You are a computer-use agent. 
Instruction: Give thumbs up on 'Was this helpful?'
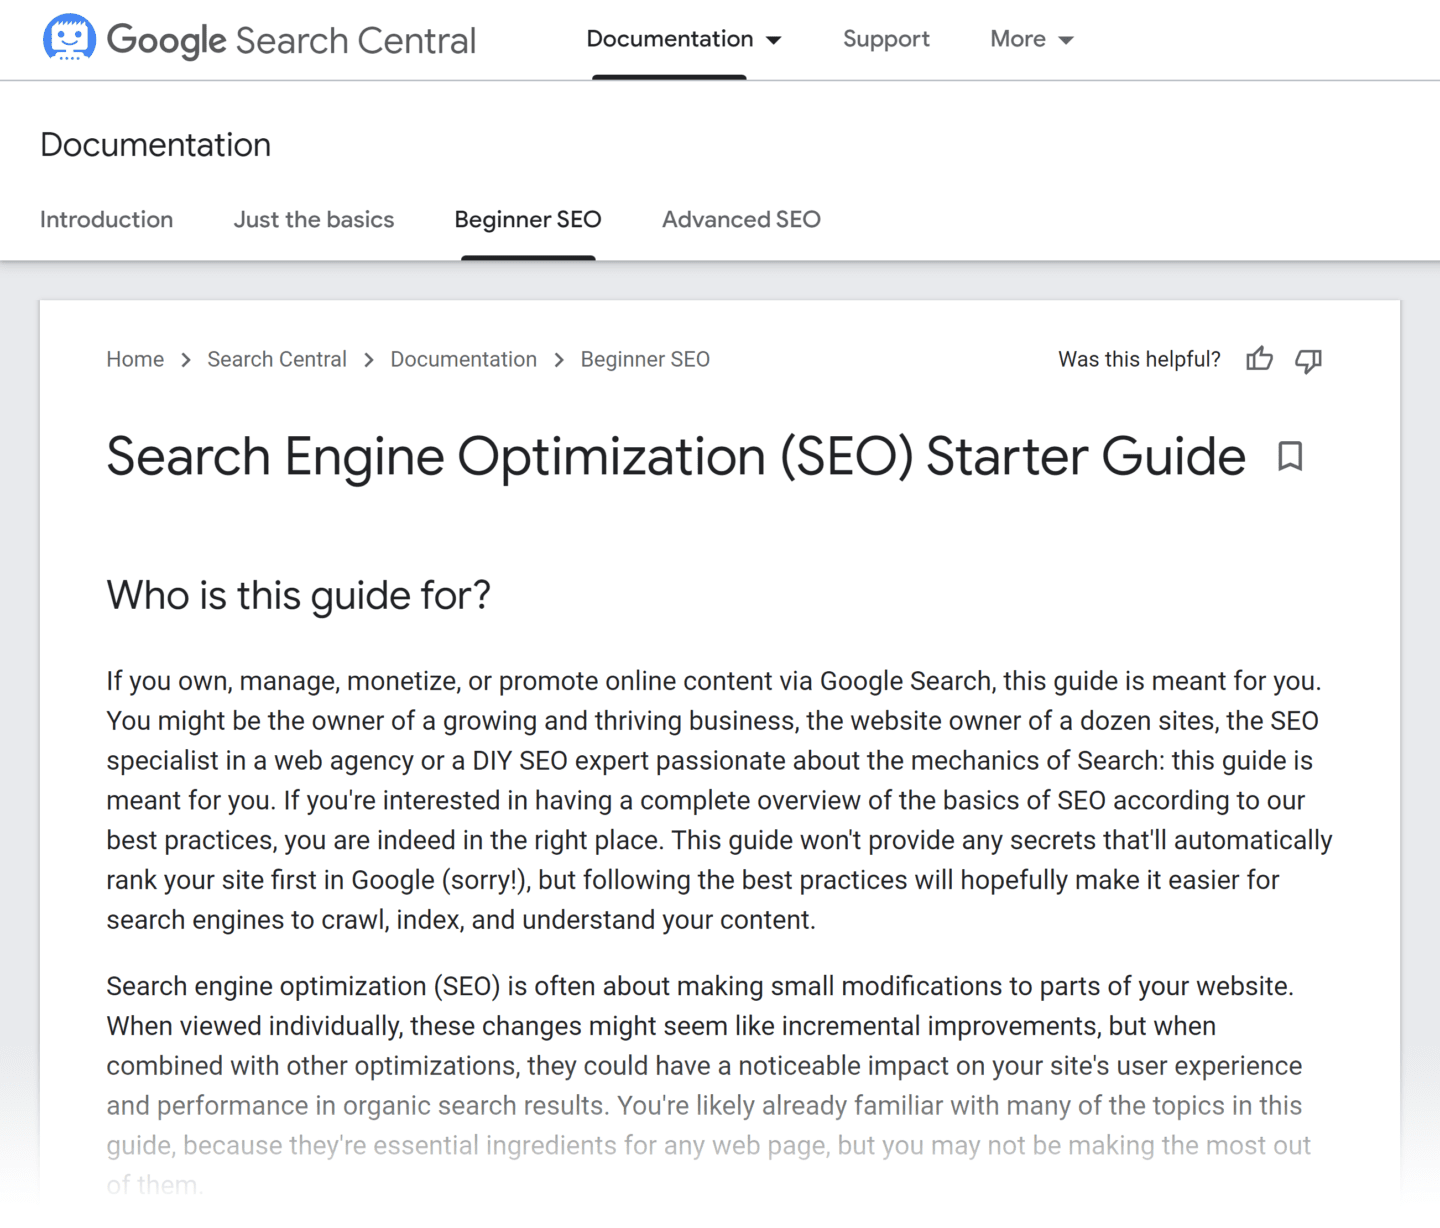[1259, 359]
